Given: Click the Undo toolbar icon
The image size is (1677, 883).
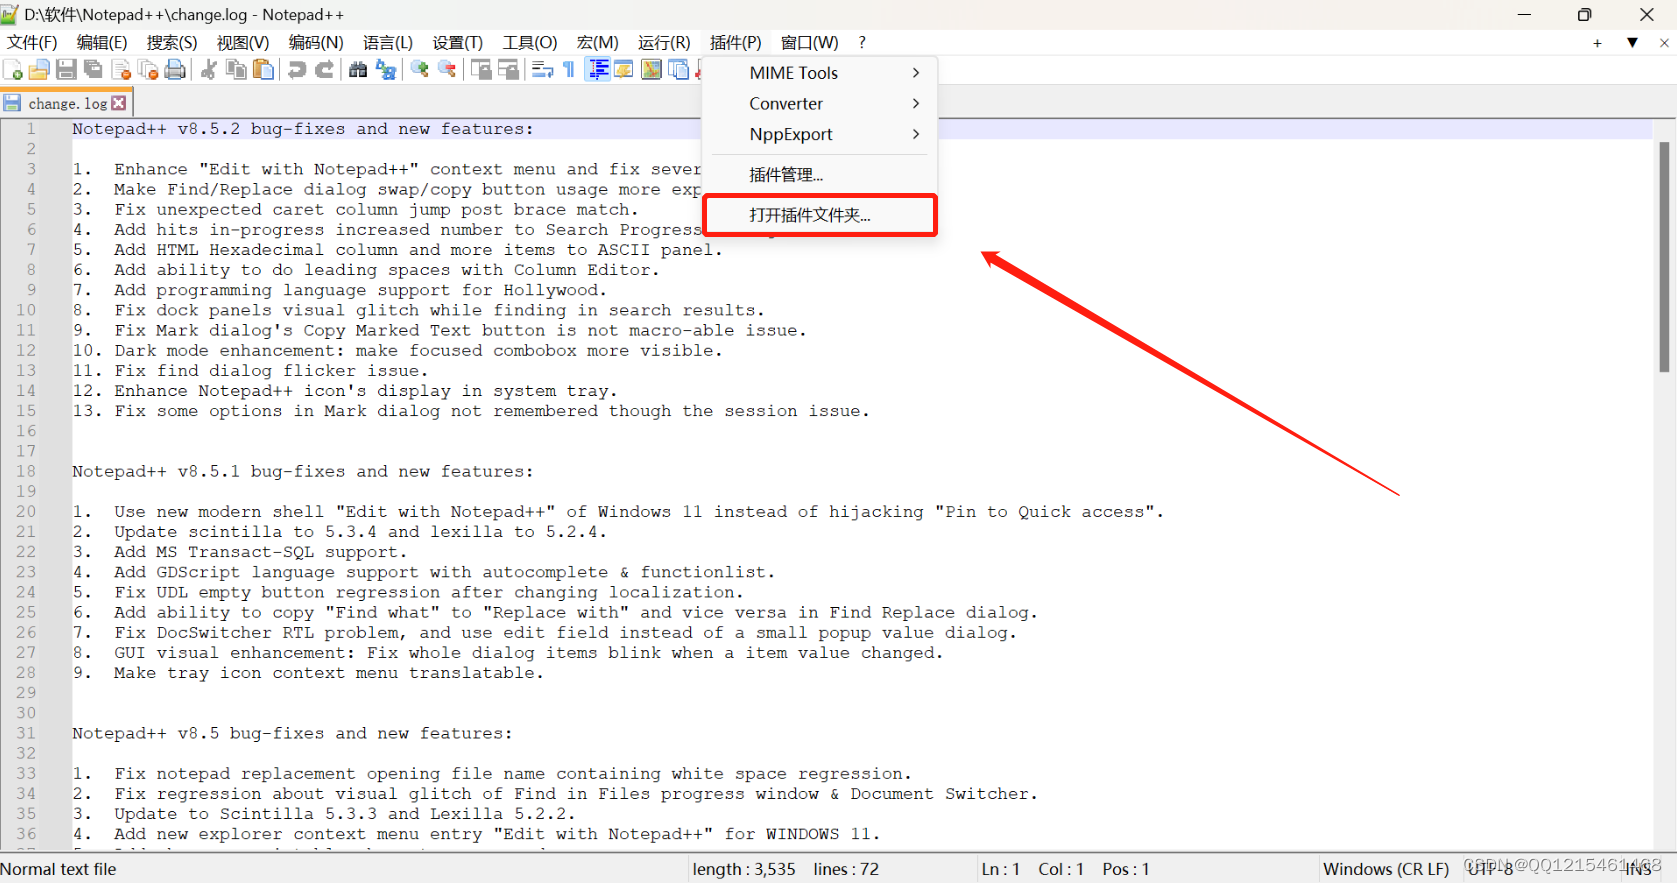Looking at the screenshot, I should (x=297, y=69).
